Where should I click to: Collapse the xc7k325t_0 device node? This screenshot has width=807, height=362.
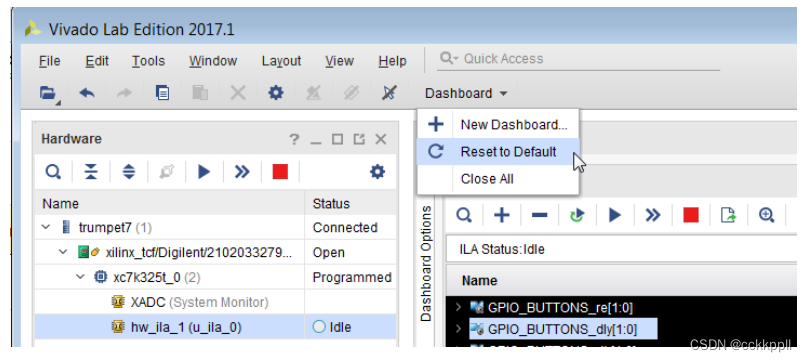(x=80, y=278)
